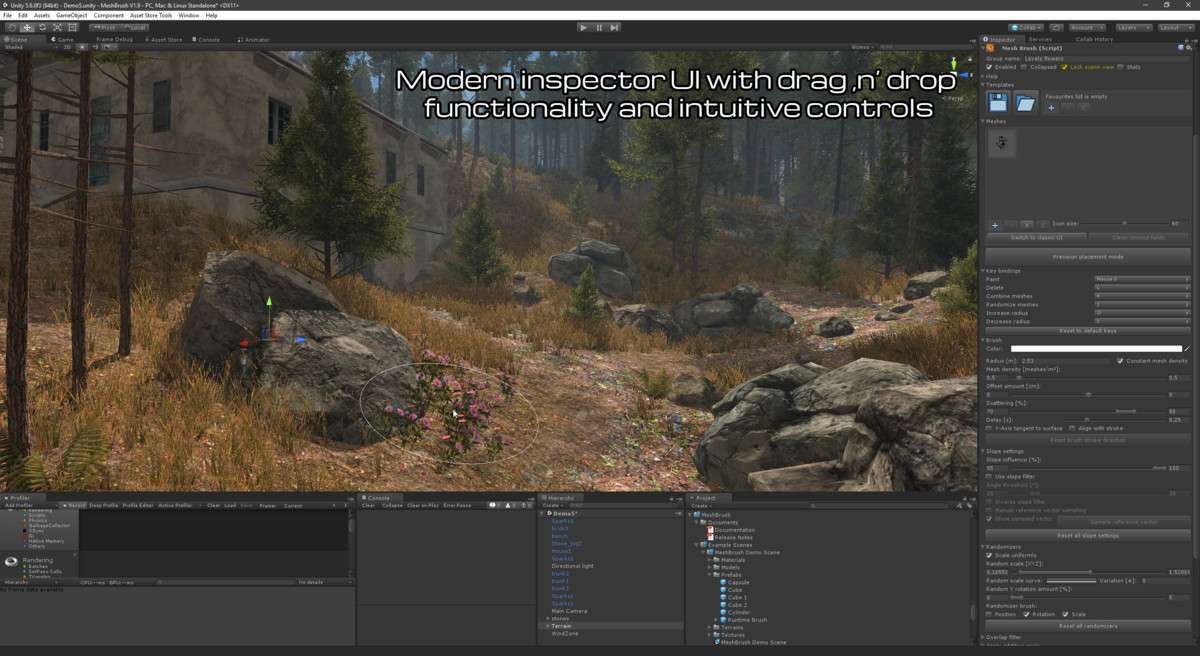Open the Layers dropdown
This screenshot has width=1200, height=656.
click(x=1133, y=28)
